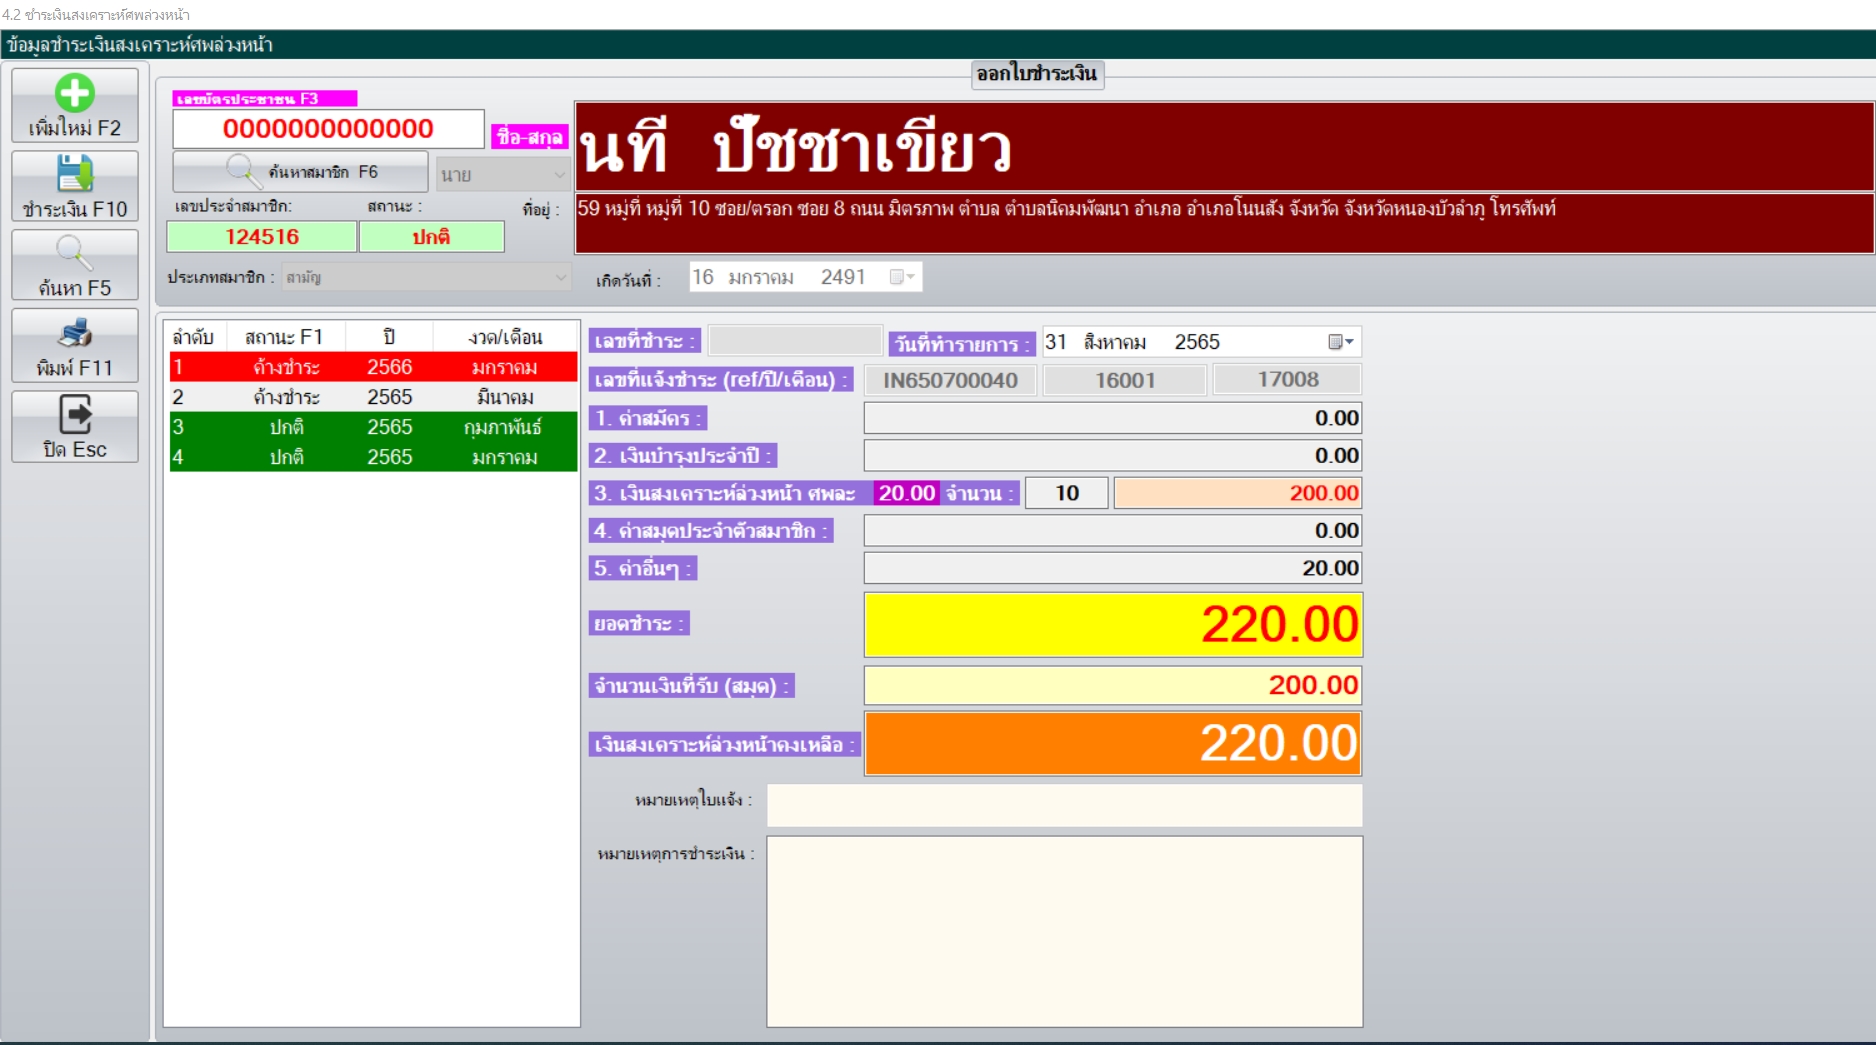Click the IN650700040 reference field
The image size is (1876, 1045).
(949, 379)
